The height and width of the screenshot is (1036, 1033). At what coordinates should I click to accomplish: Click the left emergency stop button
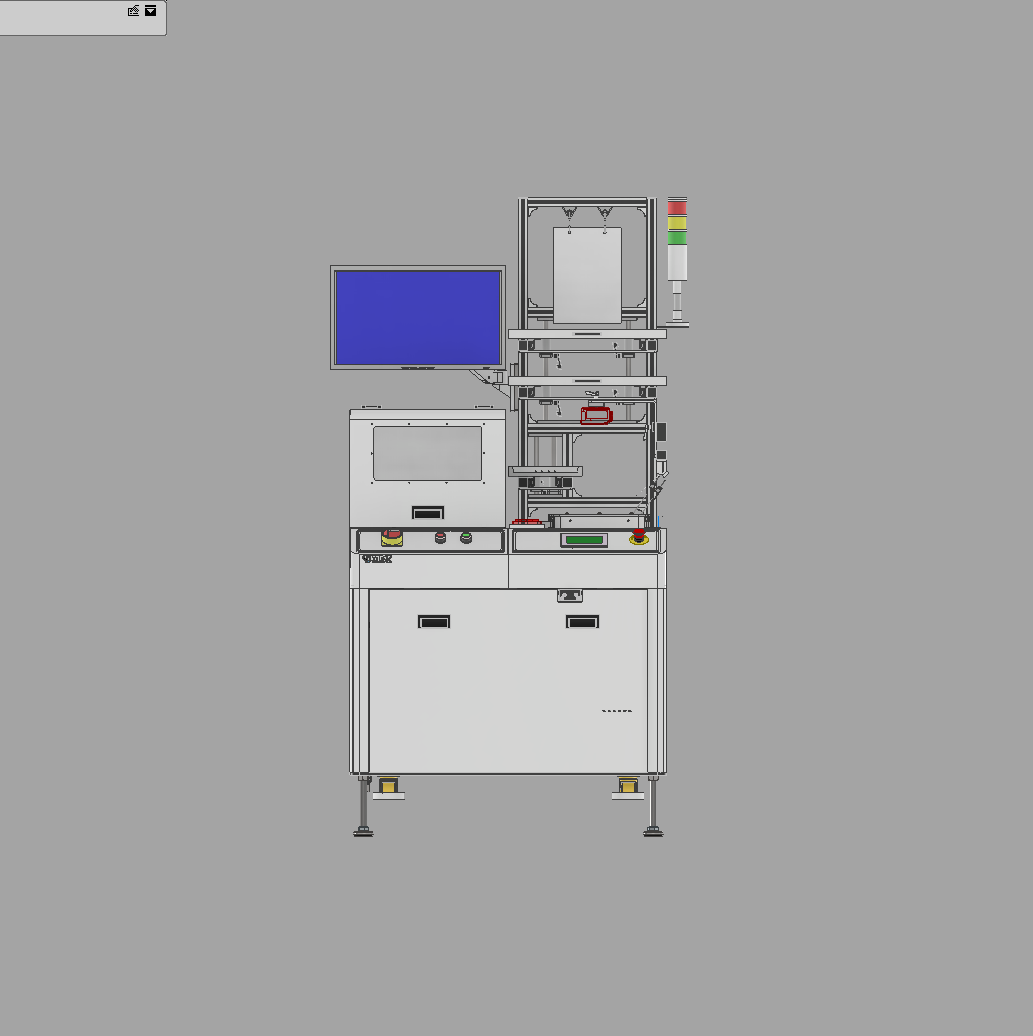click(x=391, y=539)
